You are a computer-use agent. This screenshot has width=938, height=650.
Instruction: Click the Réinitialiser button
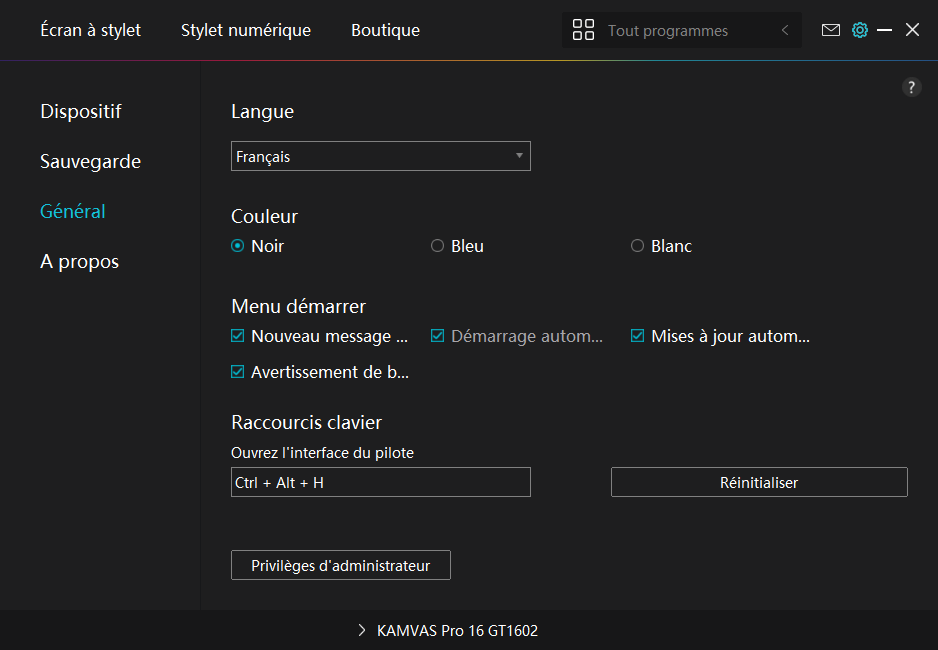[x=759, y=482]
